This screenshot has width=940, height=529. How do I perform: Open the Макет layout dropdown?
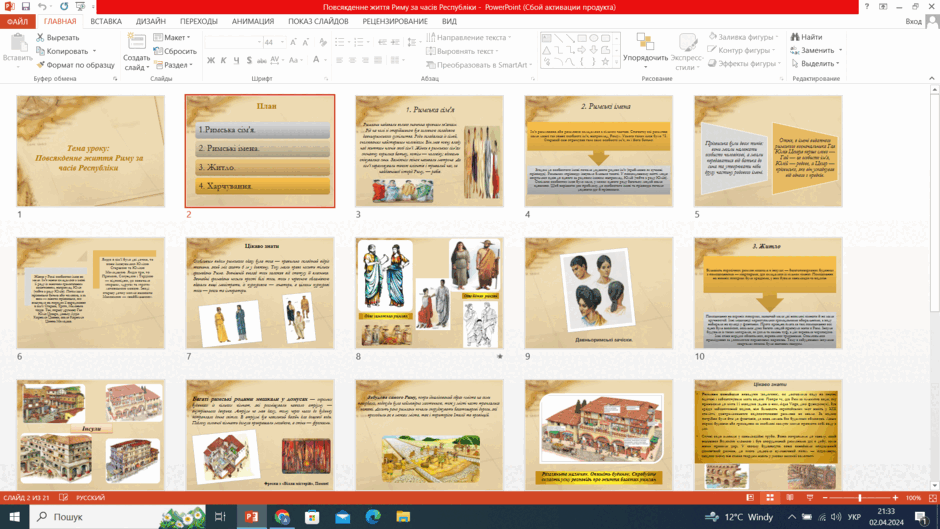[x=172, y=37]
